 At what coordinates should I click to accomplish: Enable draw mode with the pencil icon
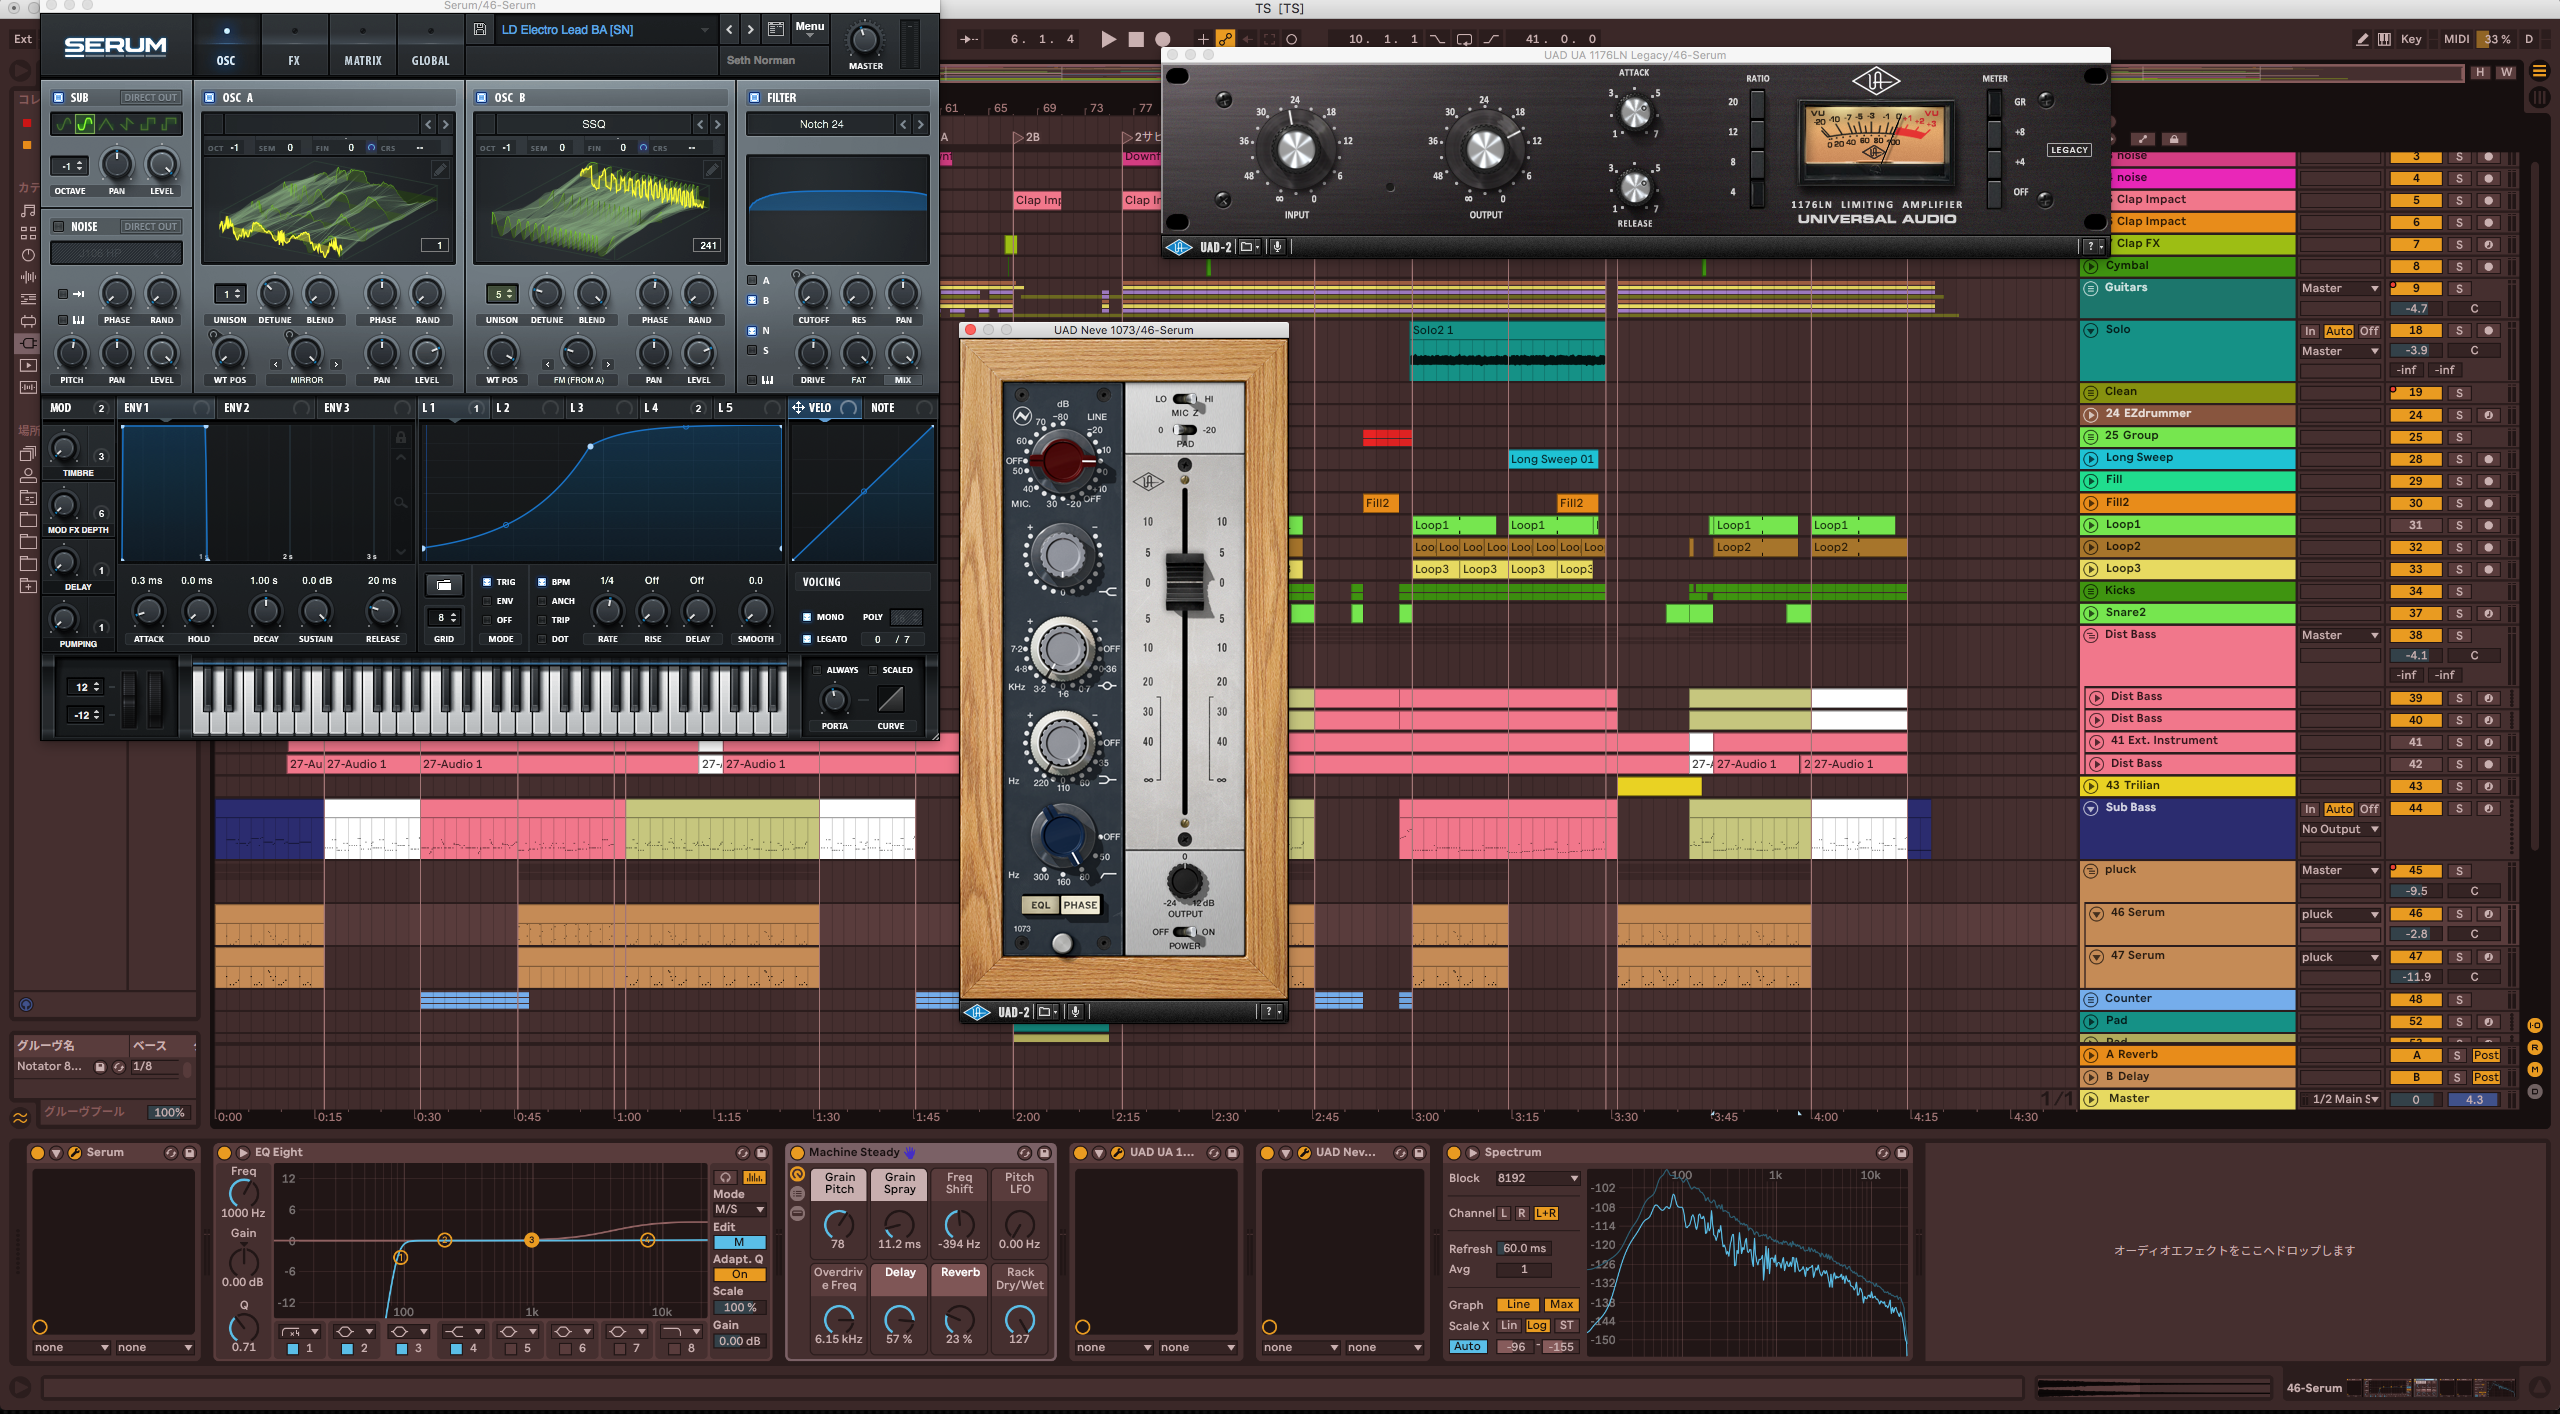point(2362,40)
